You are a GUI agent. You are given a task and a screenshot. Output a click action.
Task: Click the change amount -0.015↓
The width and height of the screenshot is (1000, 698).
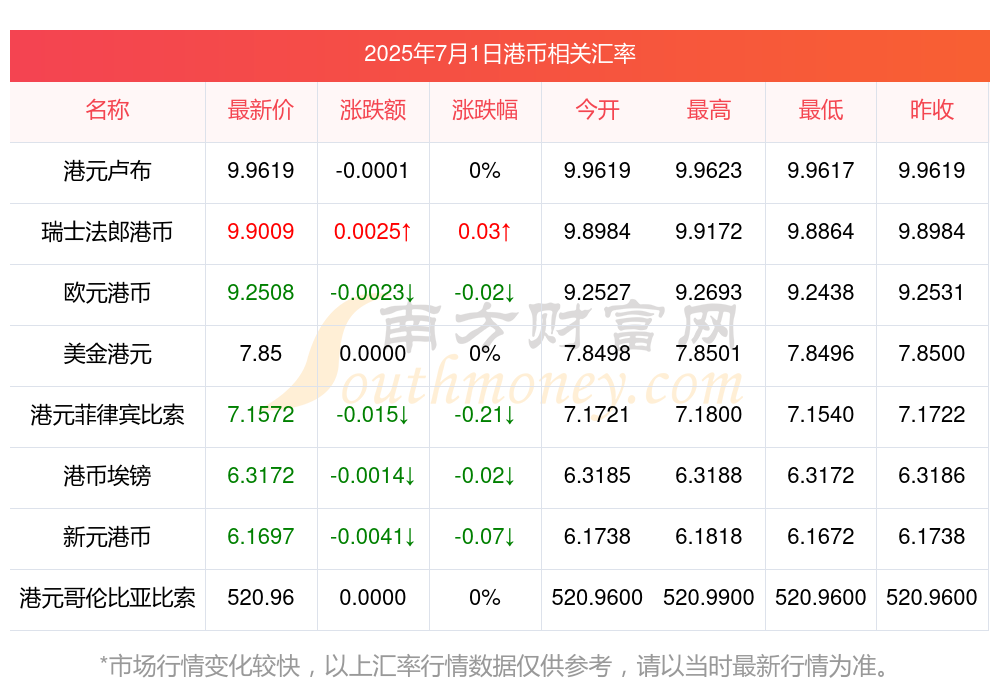point(372,414)
